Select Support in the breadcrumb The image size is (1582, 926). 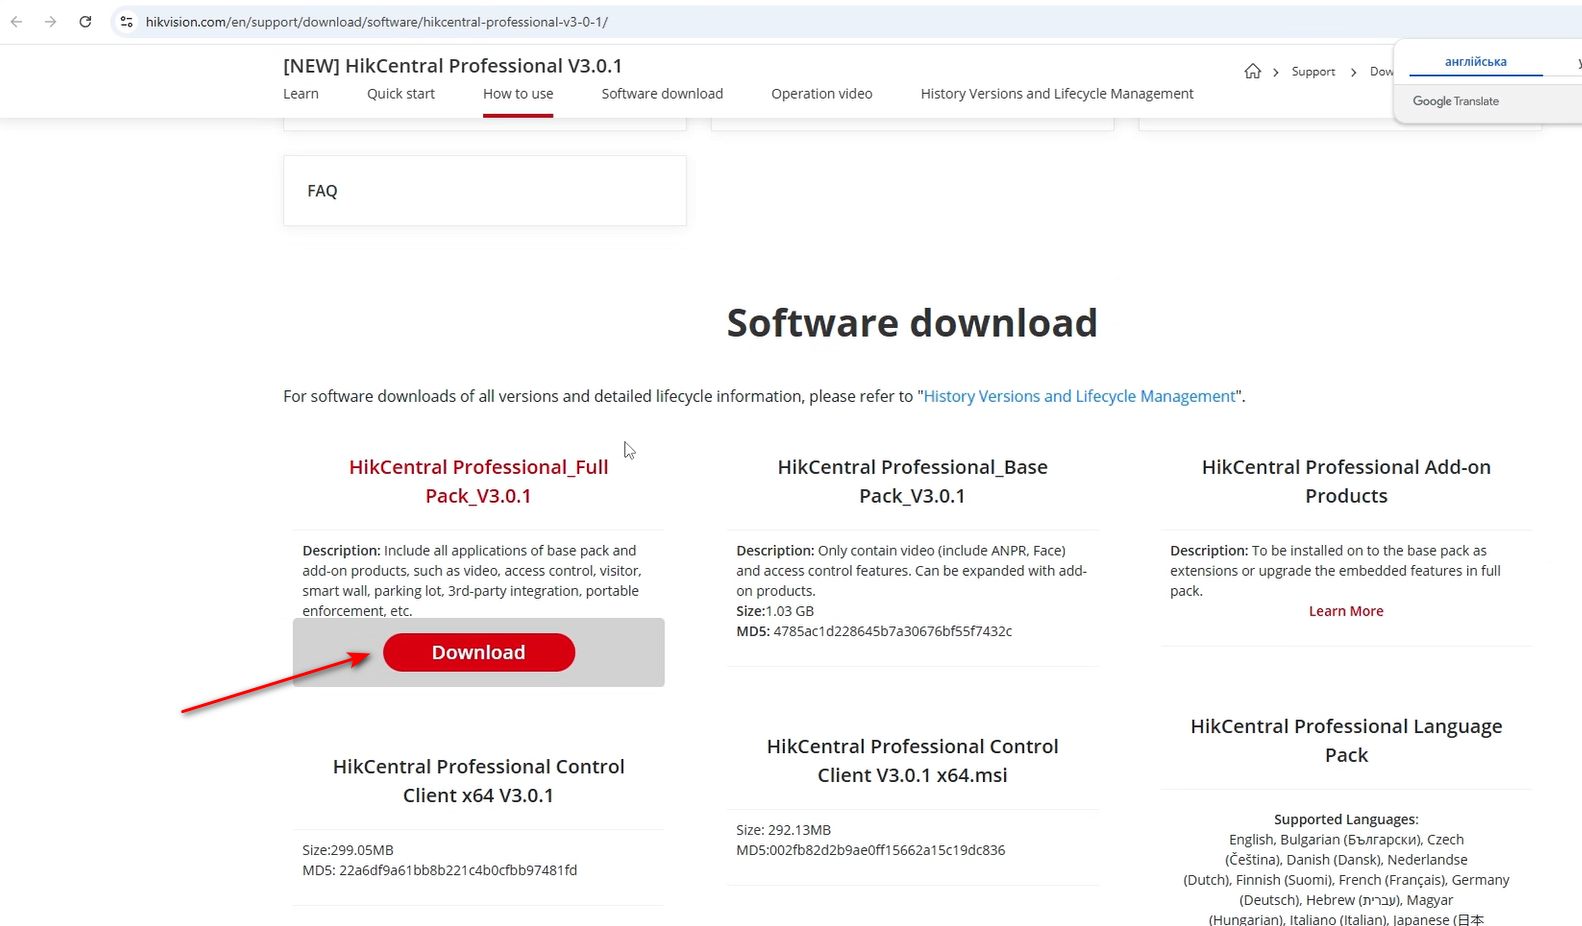[1312, 72]
